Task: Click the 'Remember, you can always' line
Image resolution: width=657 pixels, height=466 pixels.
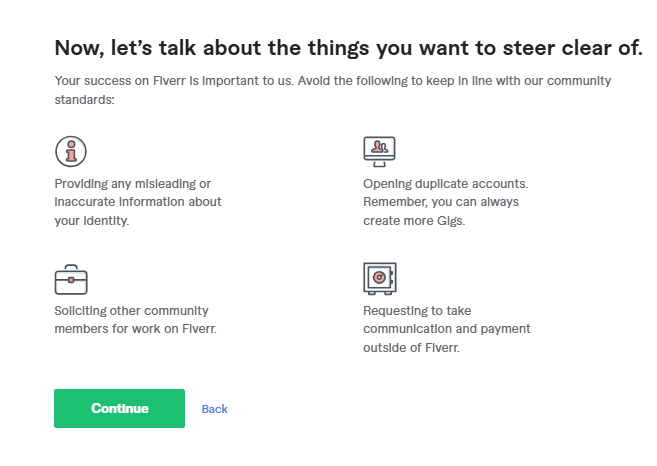Action: click(x=441, y=202)
